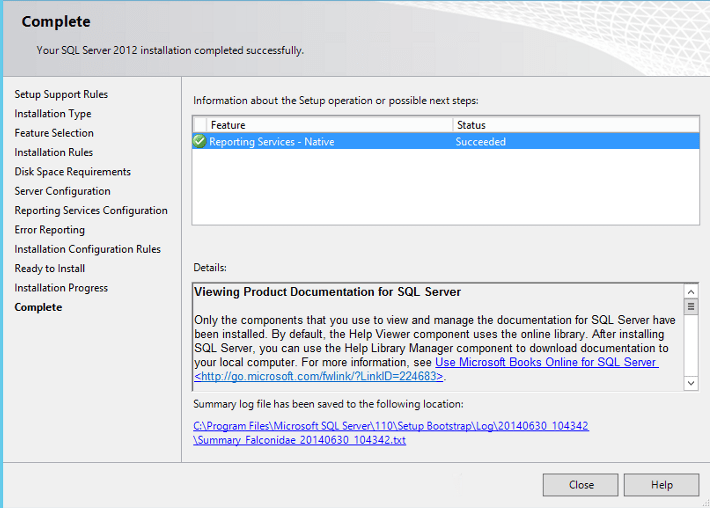Click the Help button
This screenshot has width=710, height=508.
[x=661, y=485]
